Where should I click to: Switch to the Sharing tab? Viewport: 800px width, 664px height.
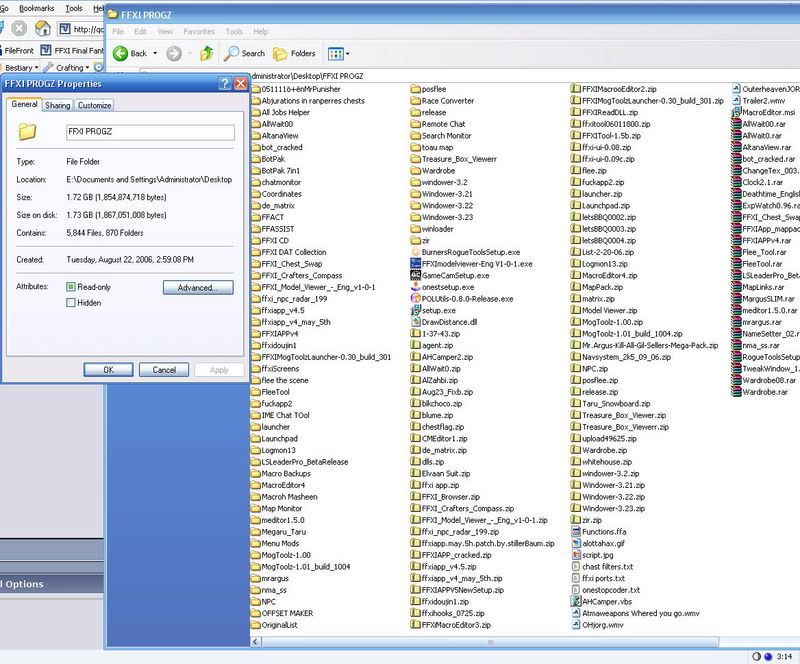point(58,106)
